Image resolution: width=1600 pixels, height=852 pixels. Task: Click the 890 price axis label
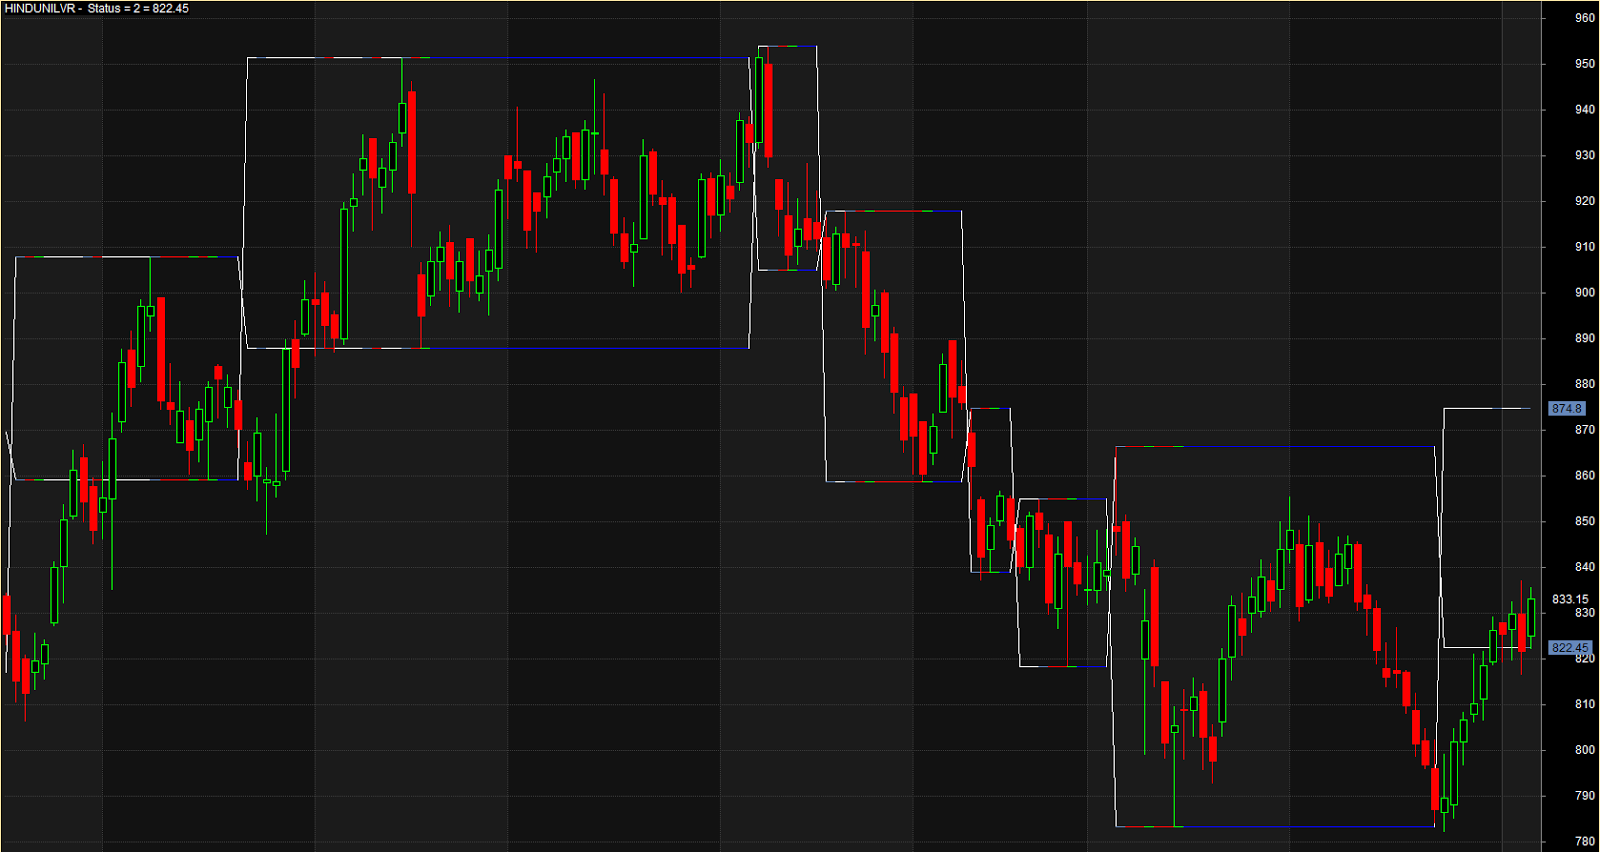(1585, 339)
